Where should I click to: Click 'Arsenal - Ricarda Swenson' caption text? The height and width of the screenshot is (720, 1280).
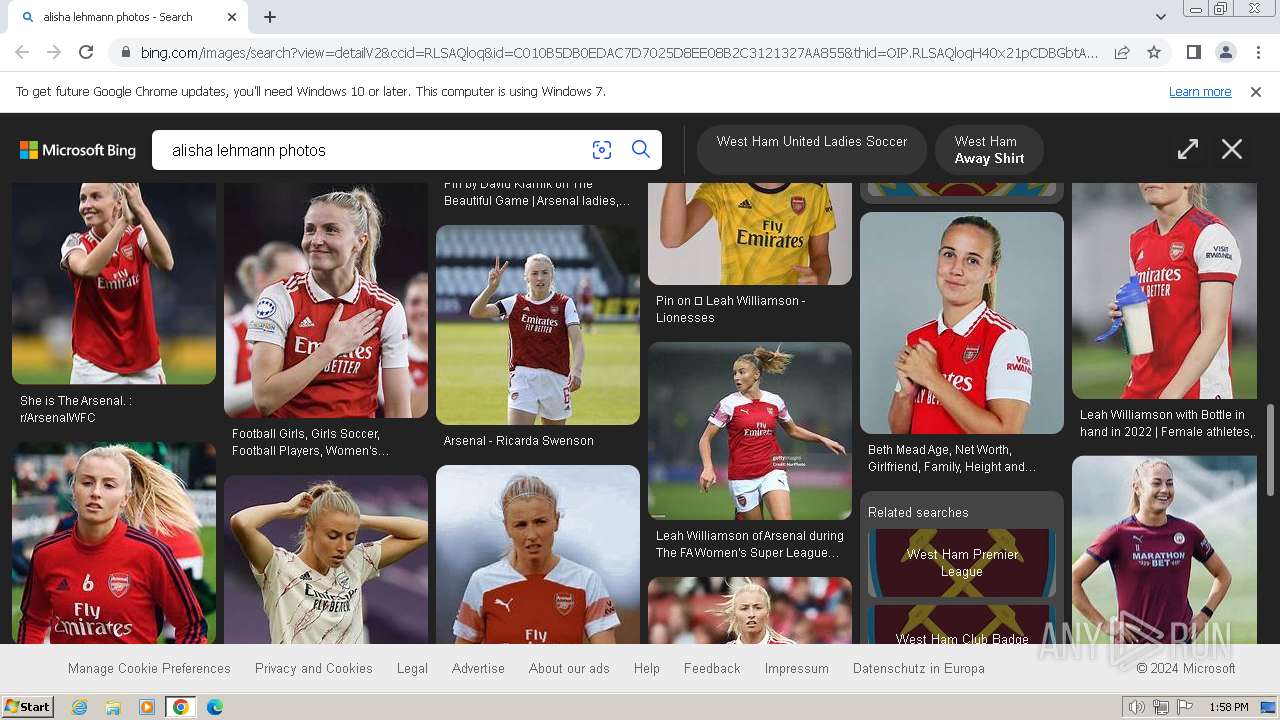tap(519, 441)
